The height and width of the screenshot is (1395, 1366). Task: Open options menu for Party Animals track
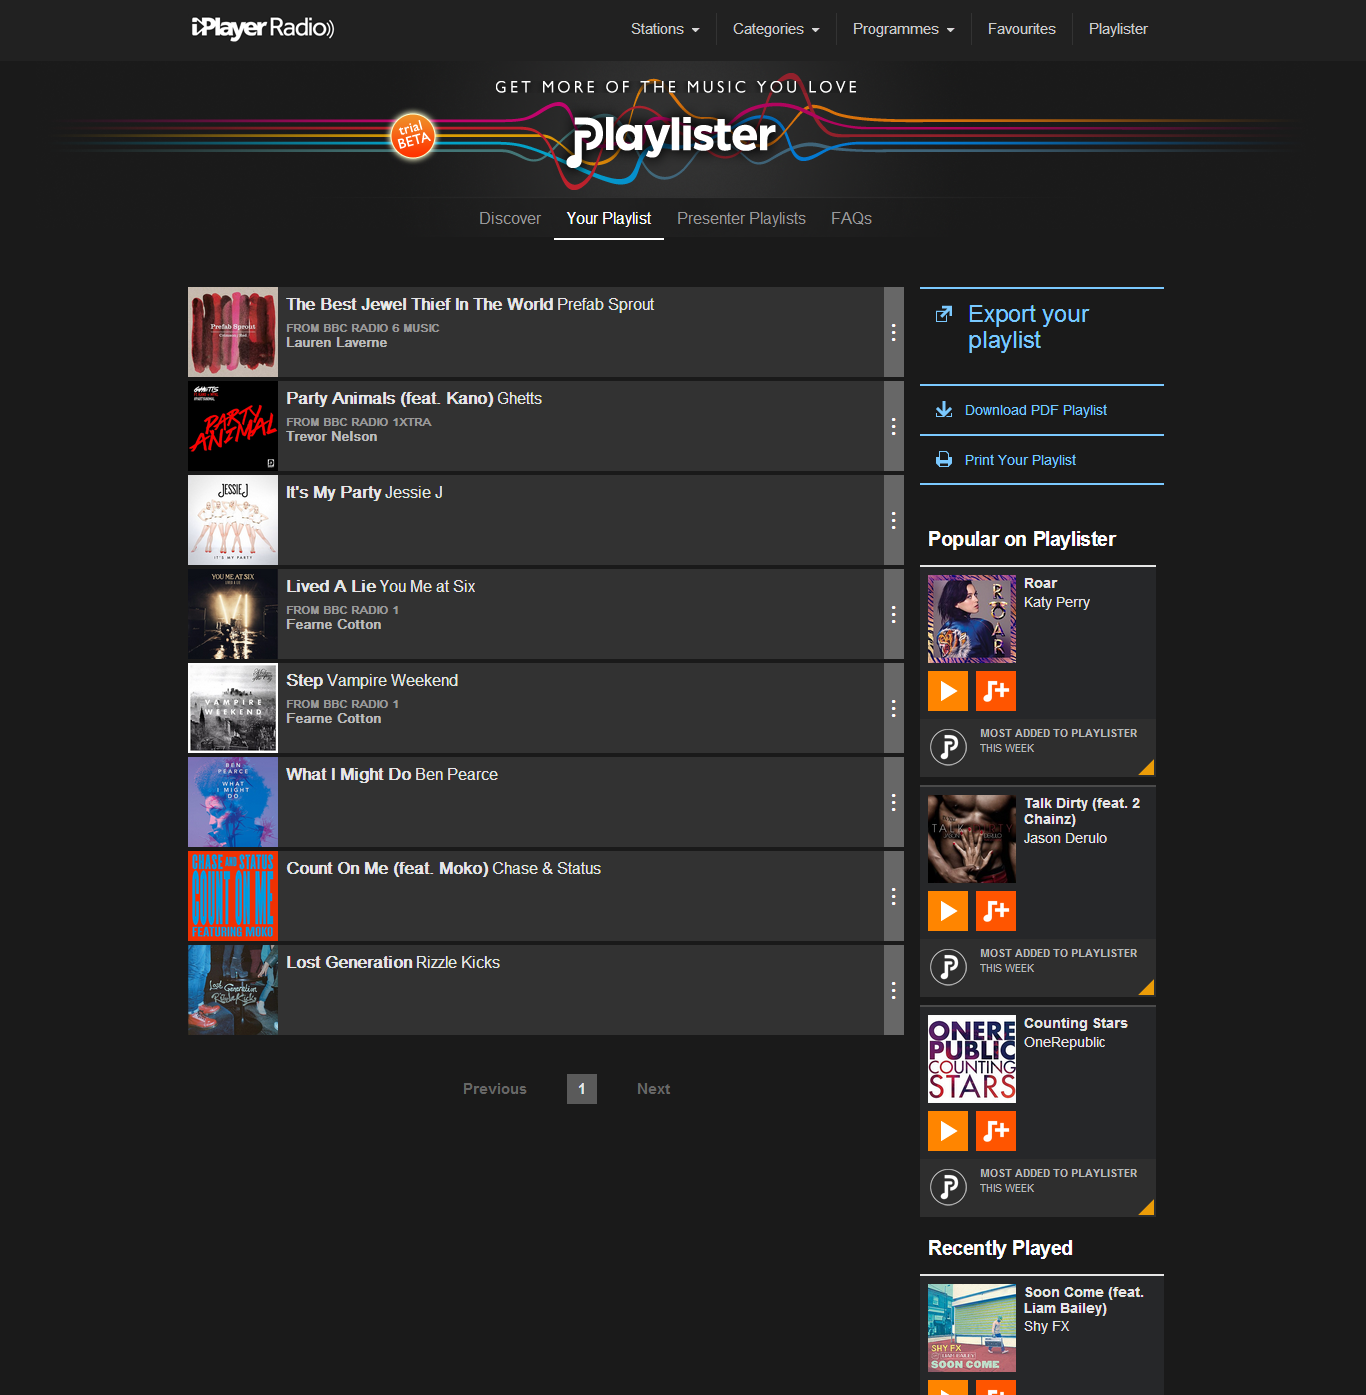[894, 426]
